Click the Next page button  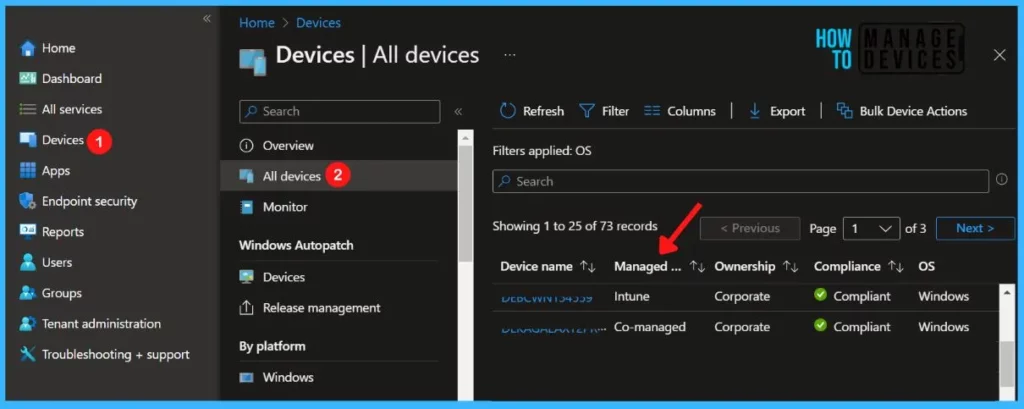point(975,229)
